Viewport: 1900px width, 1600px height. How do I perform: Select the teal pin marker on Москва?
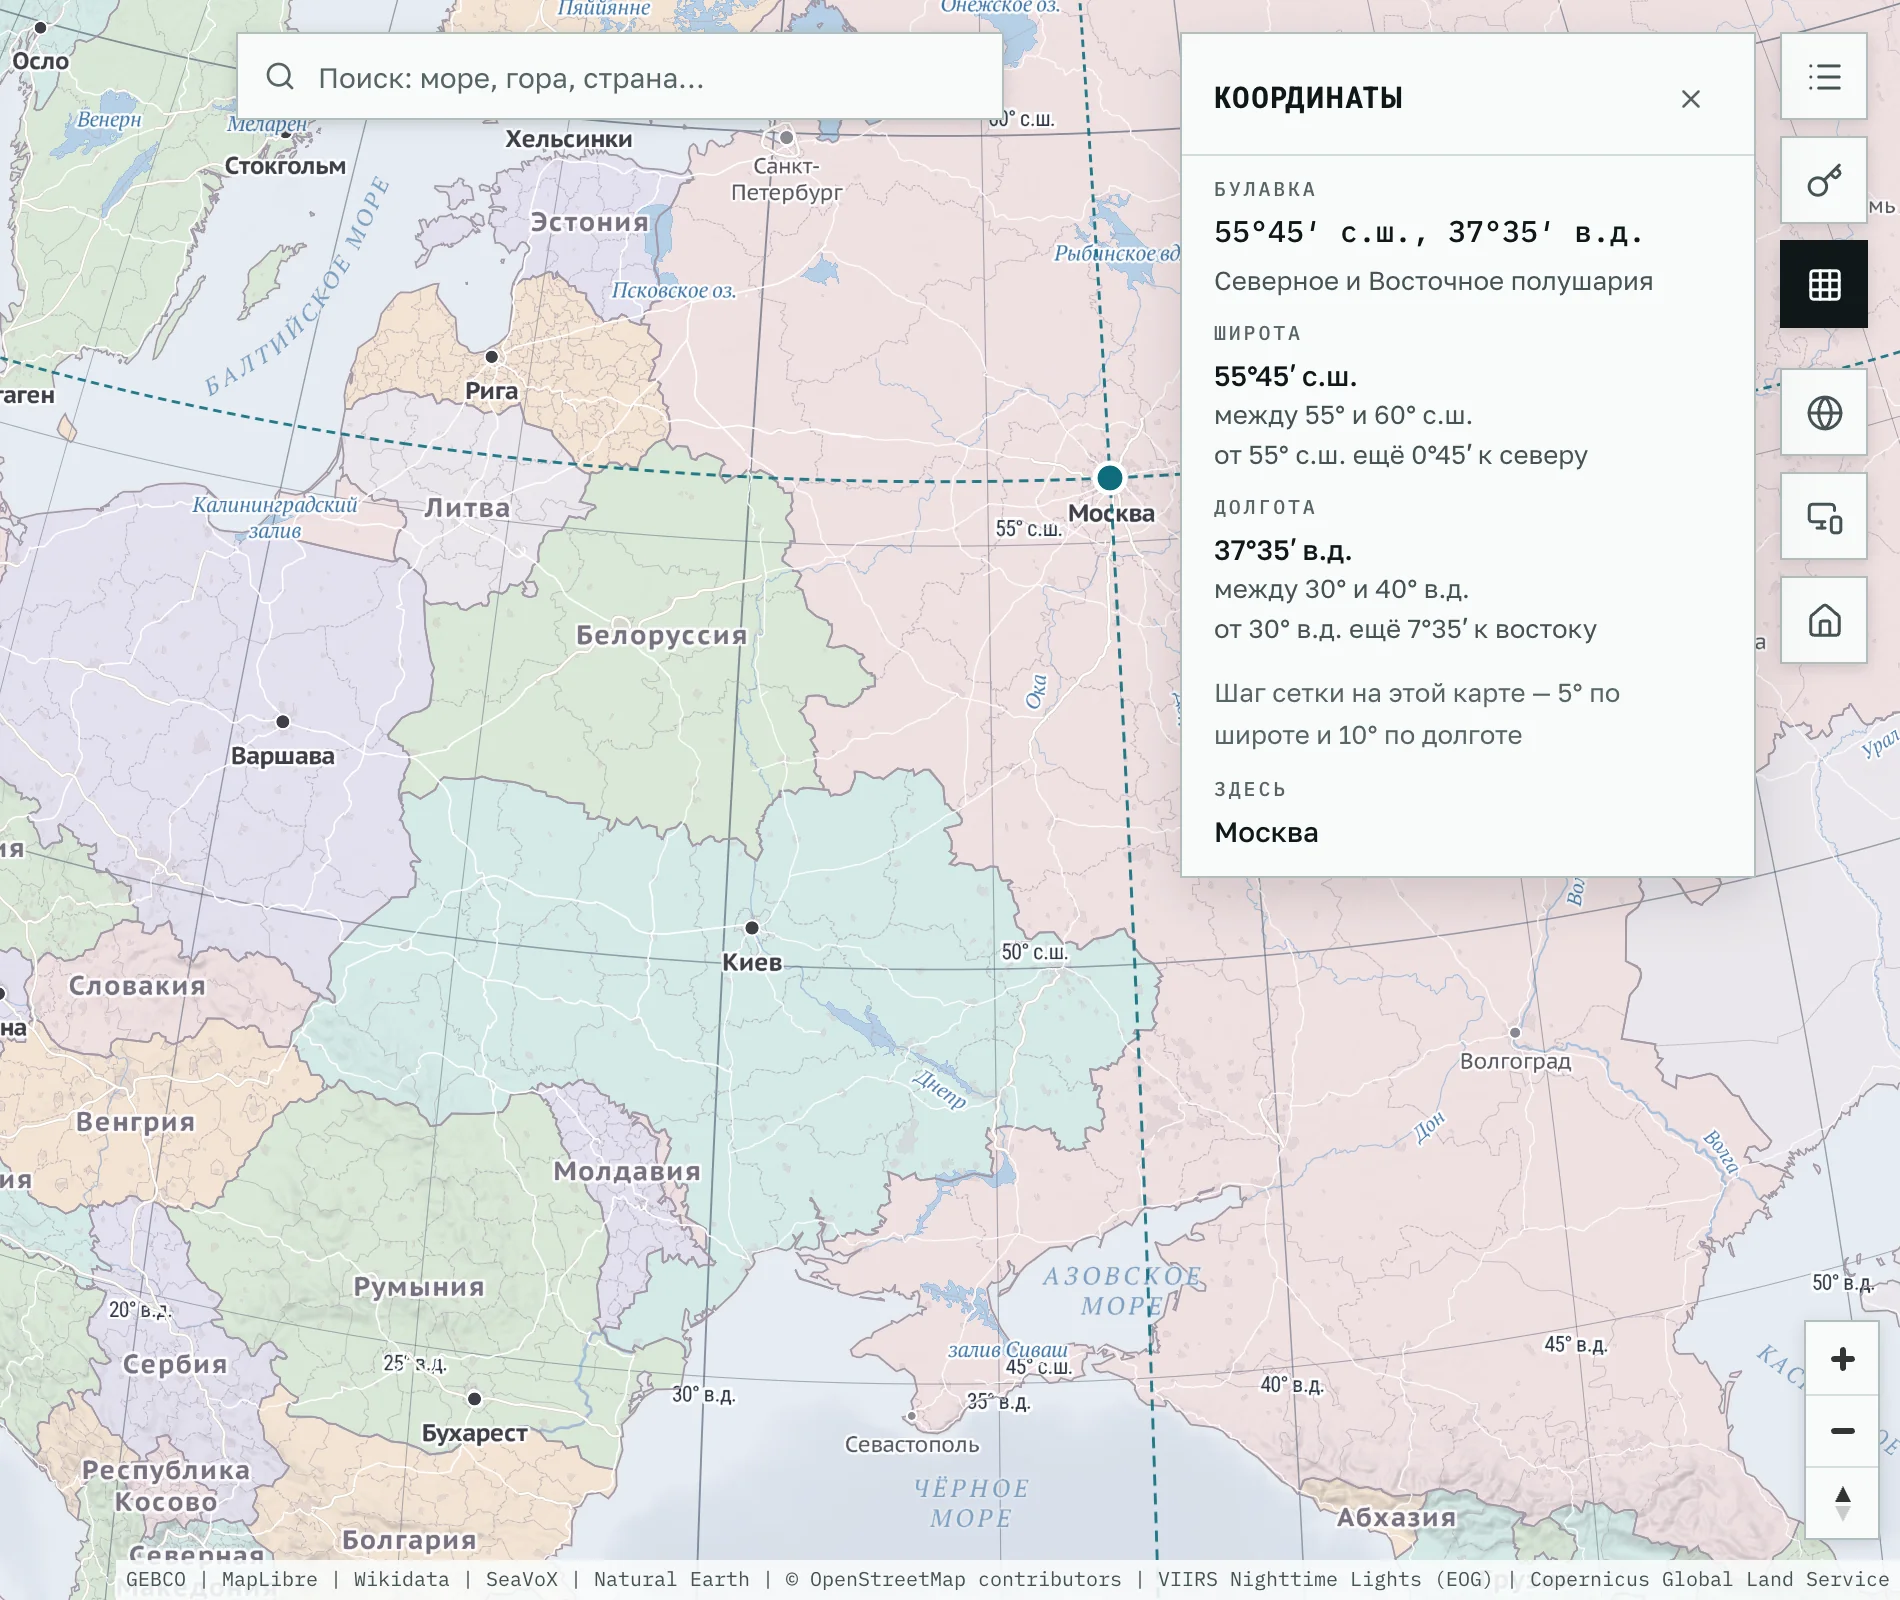pos(1109,478)
